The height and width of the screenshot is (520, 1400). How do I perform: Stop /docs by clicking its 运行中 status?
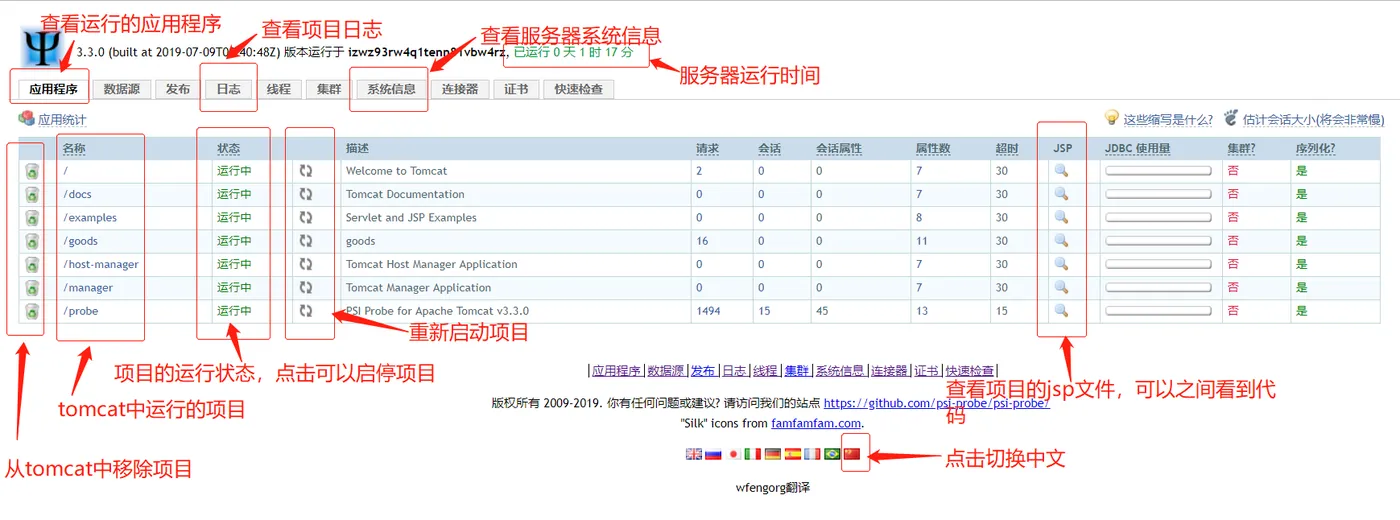pos(234,194)
